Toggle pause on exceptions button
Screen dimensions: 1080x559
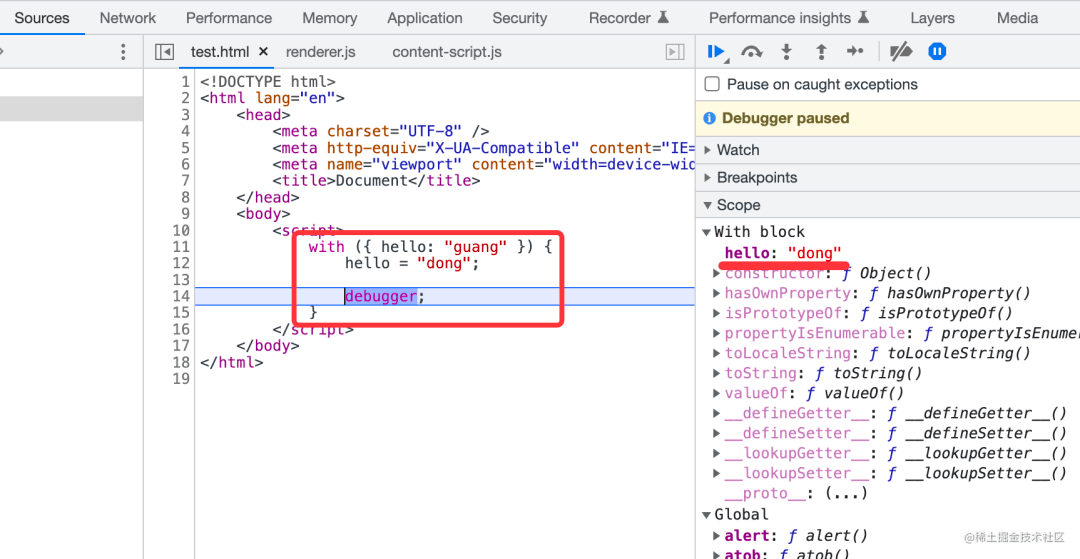[x=937, y=52]
